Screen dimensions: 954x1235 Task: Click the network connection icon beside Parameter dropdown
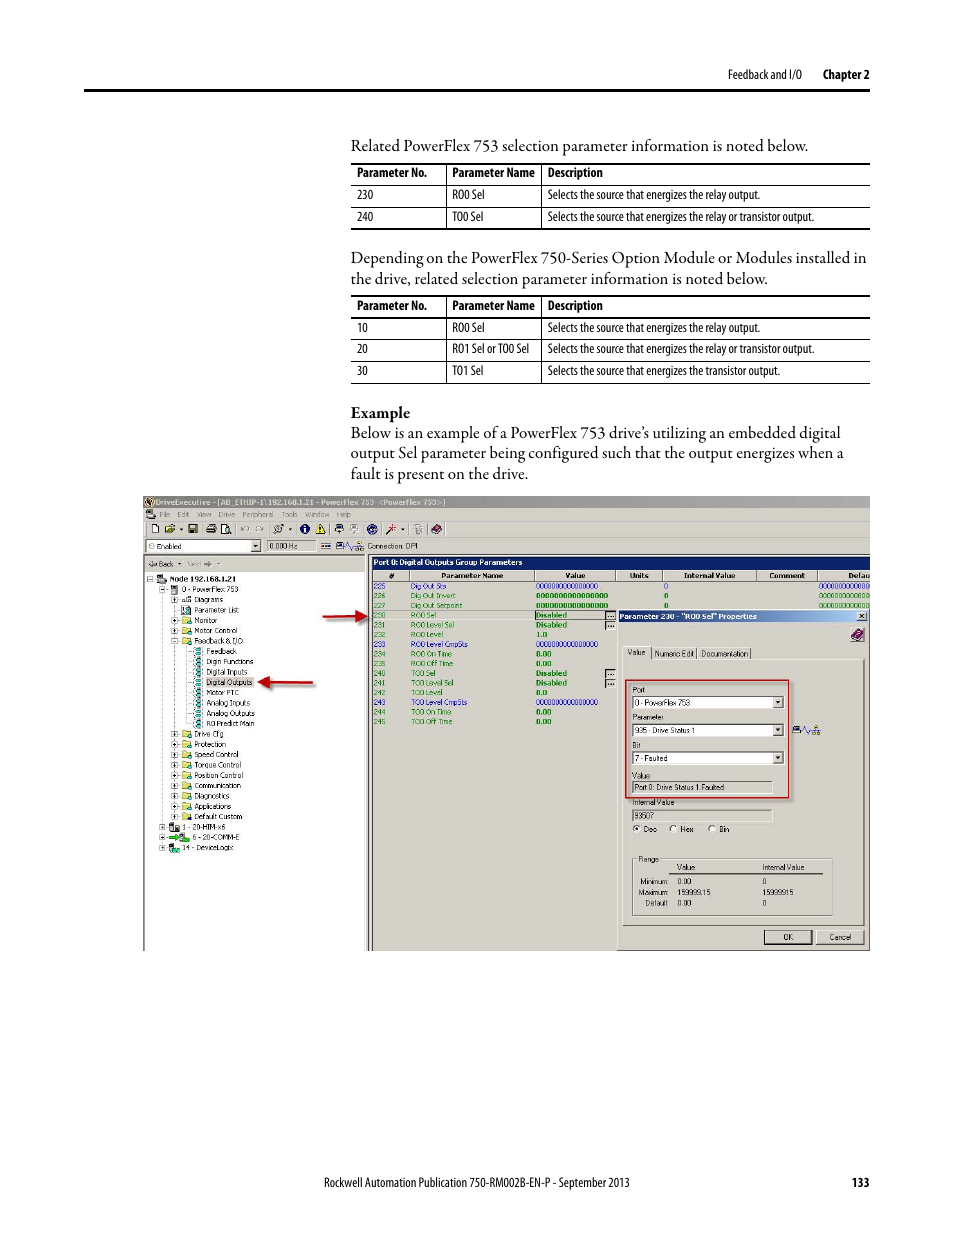[x=807, y=731]
